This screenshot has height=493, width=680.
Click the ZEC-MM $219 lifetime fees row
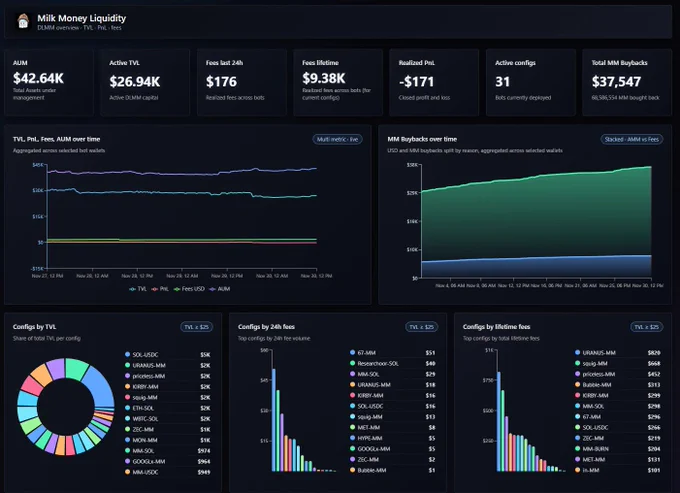click(x=618, y=438)
